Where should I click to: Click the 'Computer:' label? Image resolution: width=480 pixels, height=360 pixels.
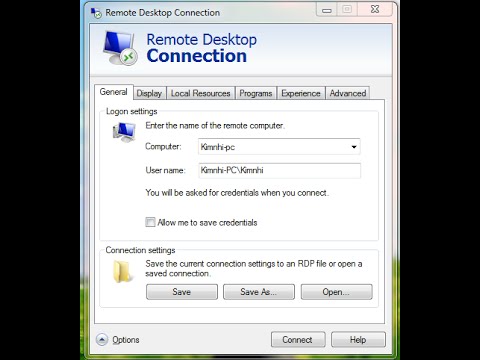click(x=163, y=146)
